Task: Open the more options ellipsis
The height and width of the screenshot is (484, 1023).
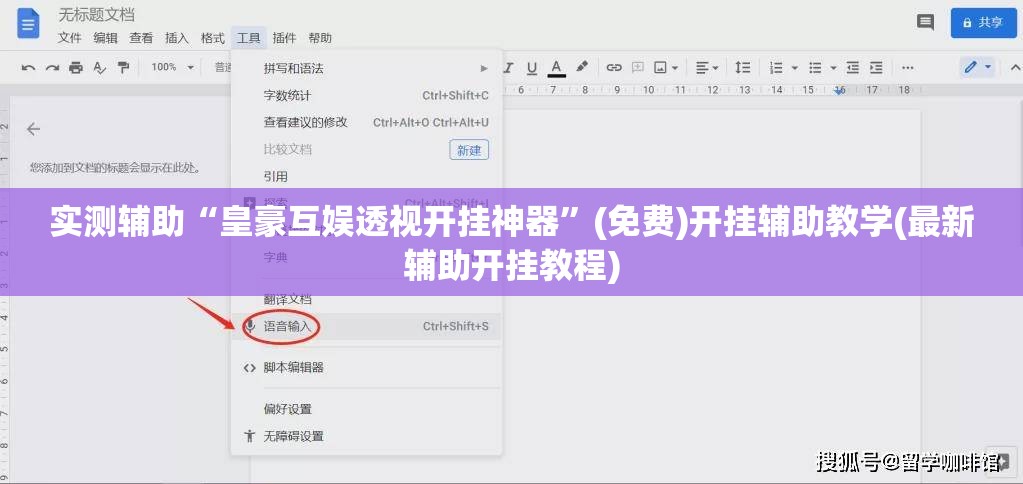Action: pos(908,67)
